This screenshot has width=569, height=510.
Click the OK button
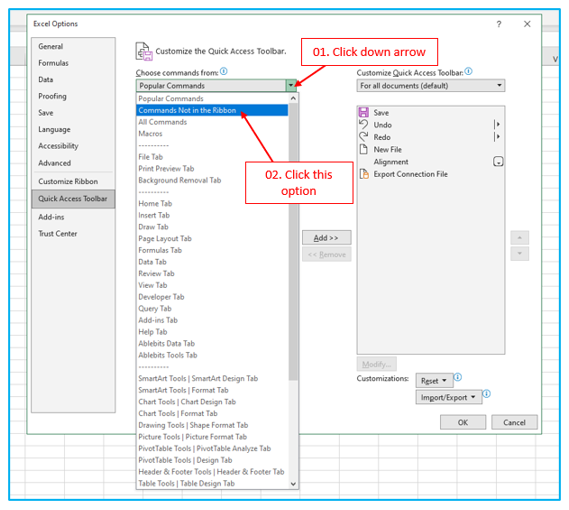(463, 423)
